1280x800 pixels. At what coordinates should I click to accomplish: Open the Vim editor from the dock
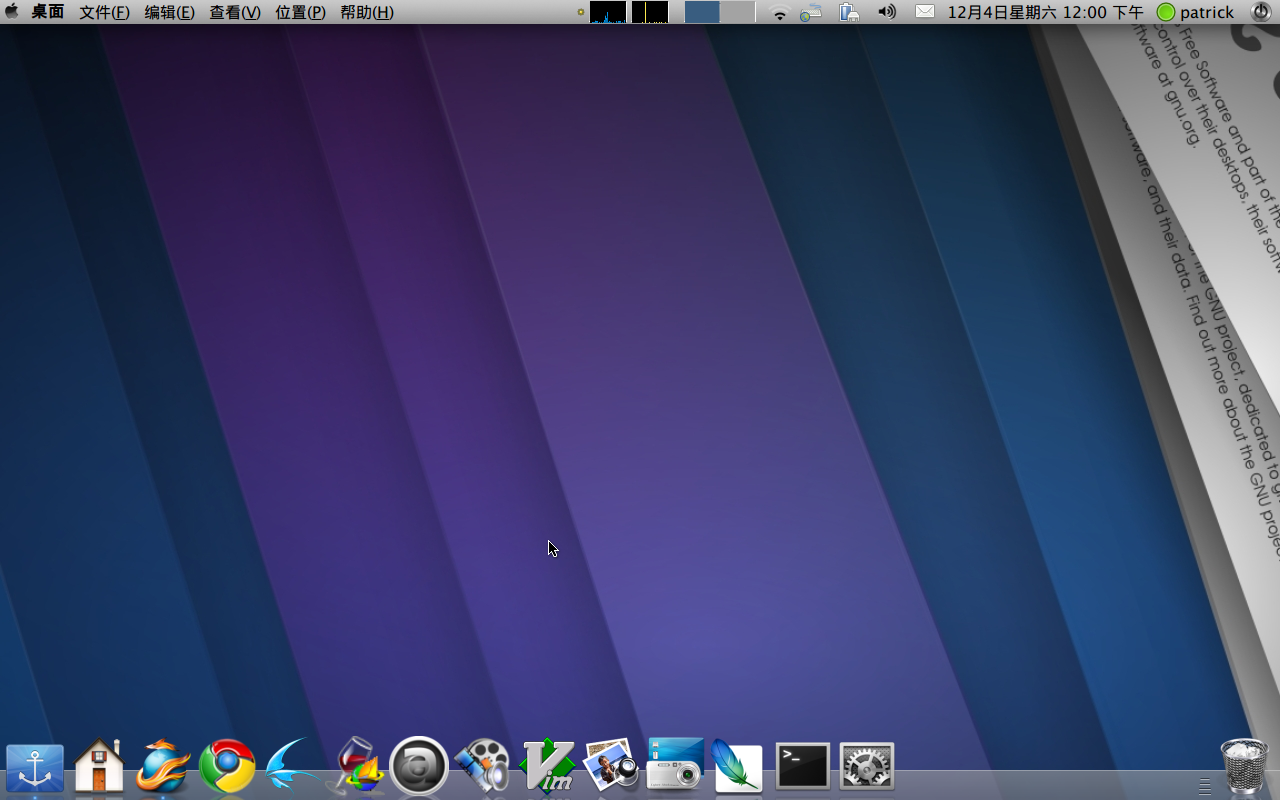(x=548, y=766)
